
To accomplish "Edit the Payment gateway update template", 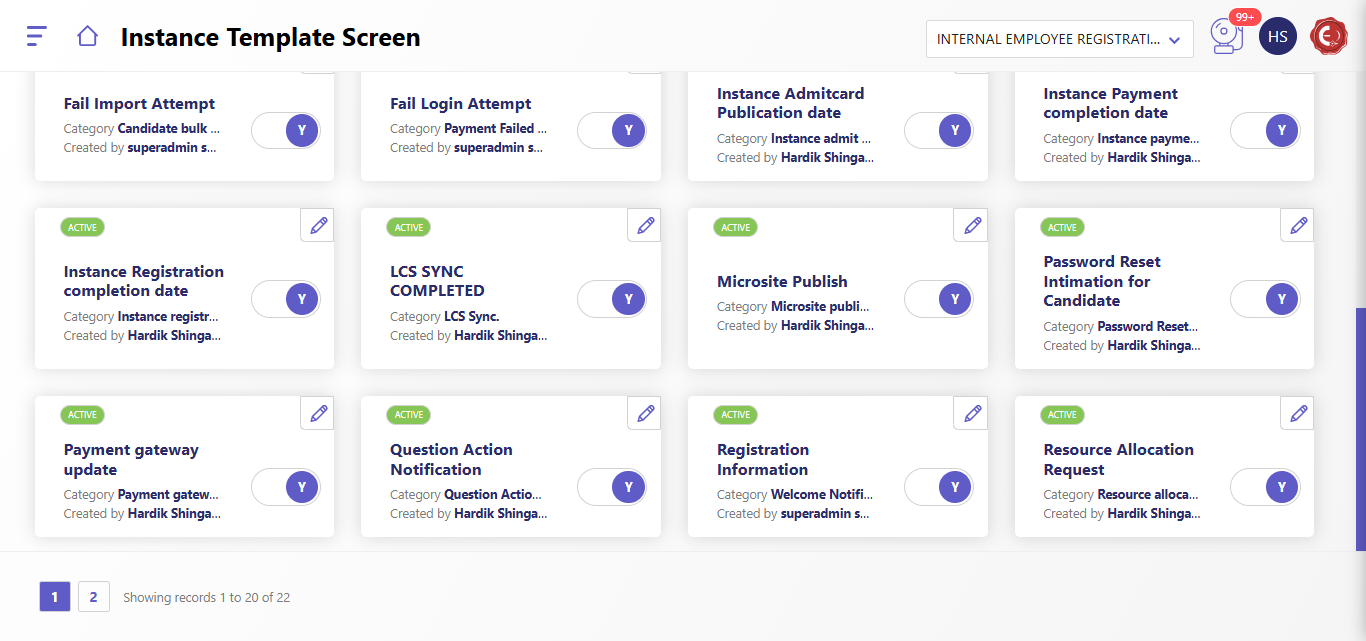I will click(318, 413).
